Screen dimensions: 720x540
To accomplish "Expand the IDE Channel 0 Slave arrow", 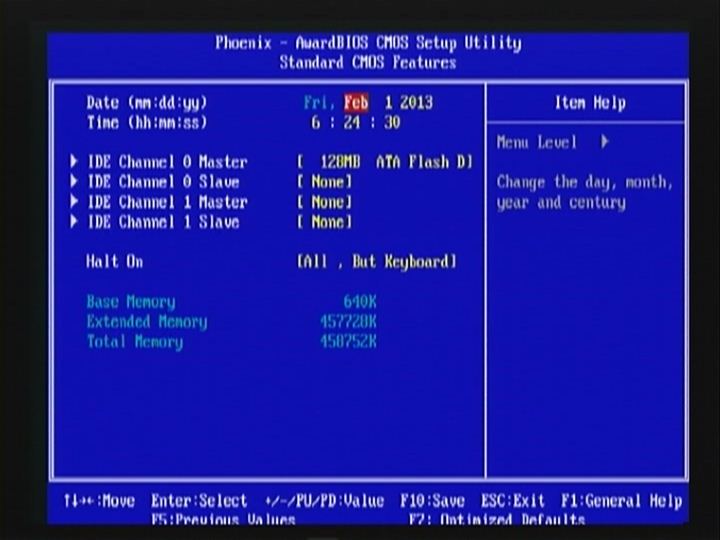I will click(74, 181).
